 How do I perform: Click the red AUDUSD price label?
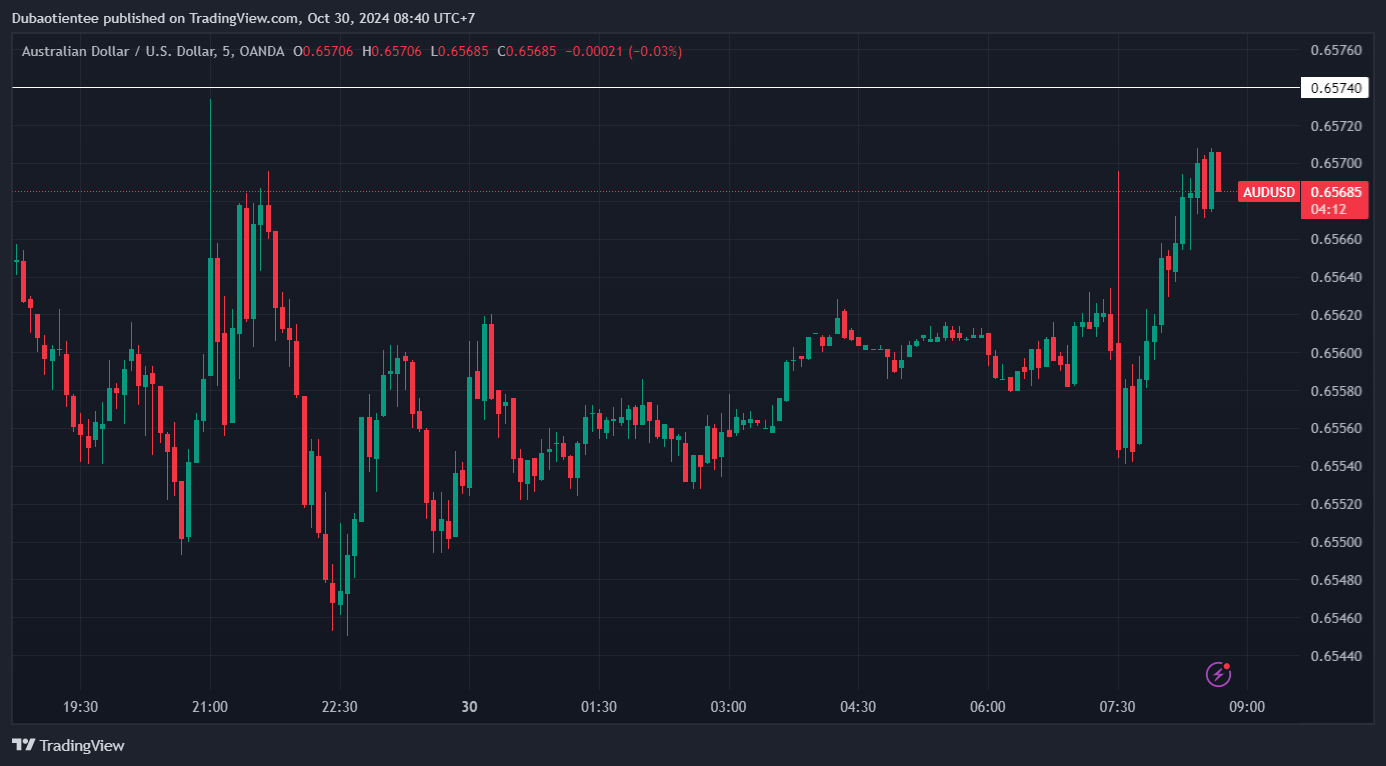[x=1269, y=192]
